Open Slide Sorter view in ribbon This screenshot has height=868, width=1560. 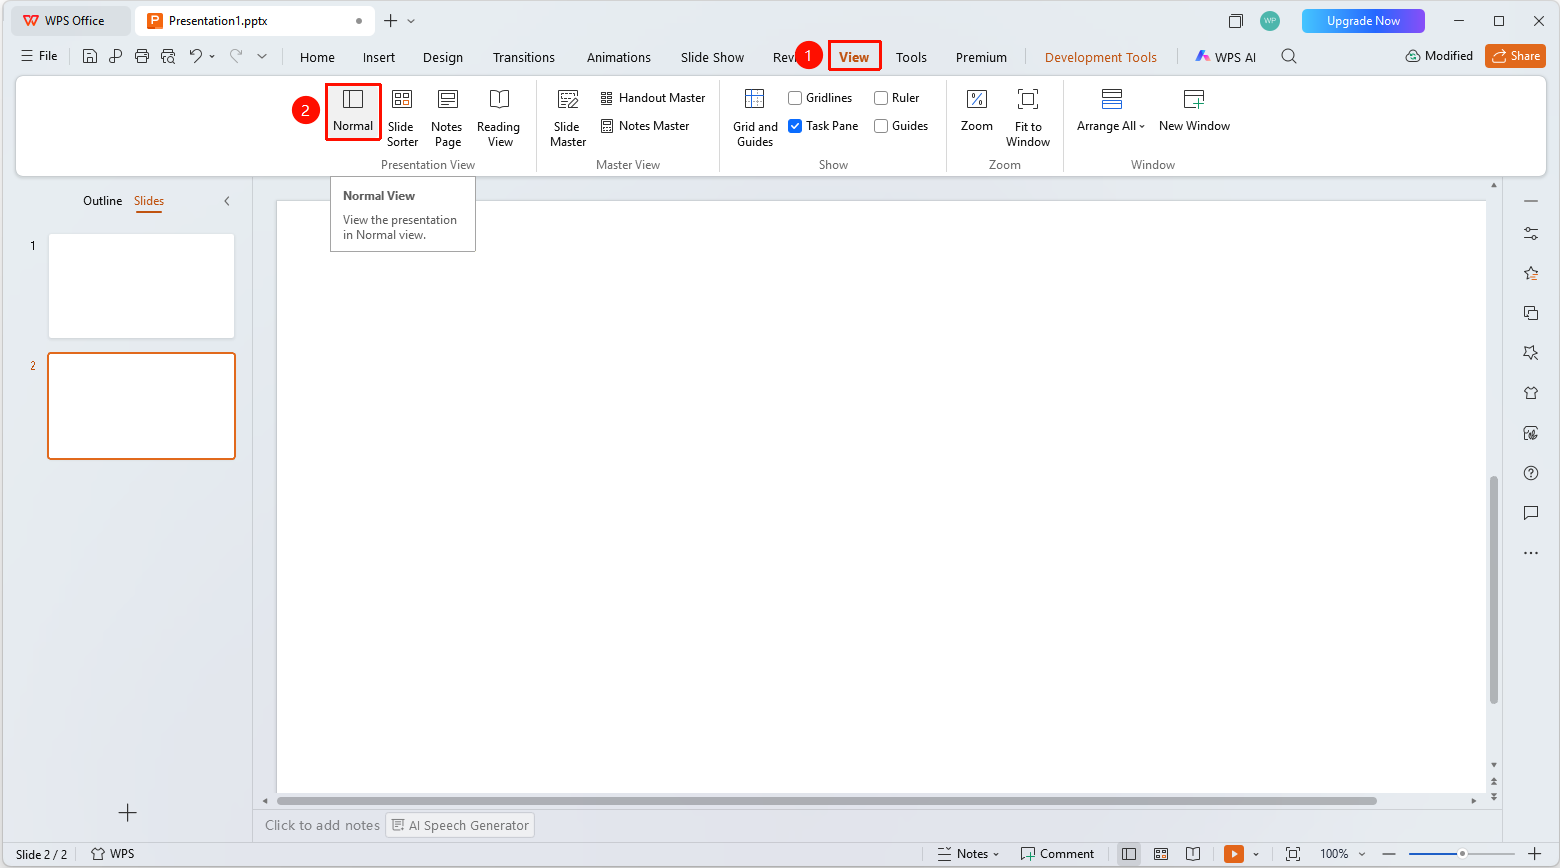(402, 117)
